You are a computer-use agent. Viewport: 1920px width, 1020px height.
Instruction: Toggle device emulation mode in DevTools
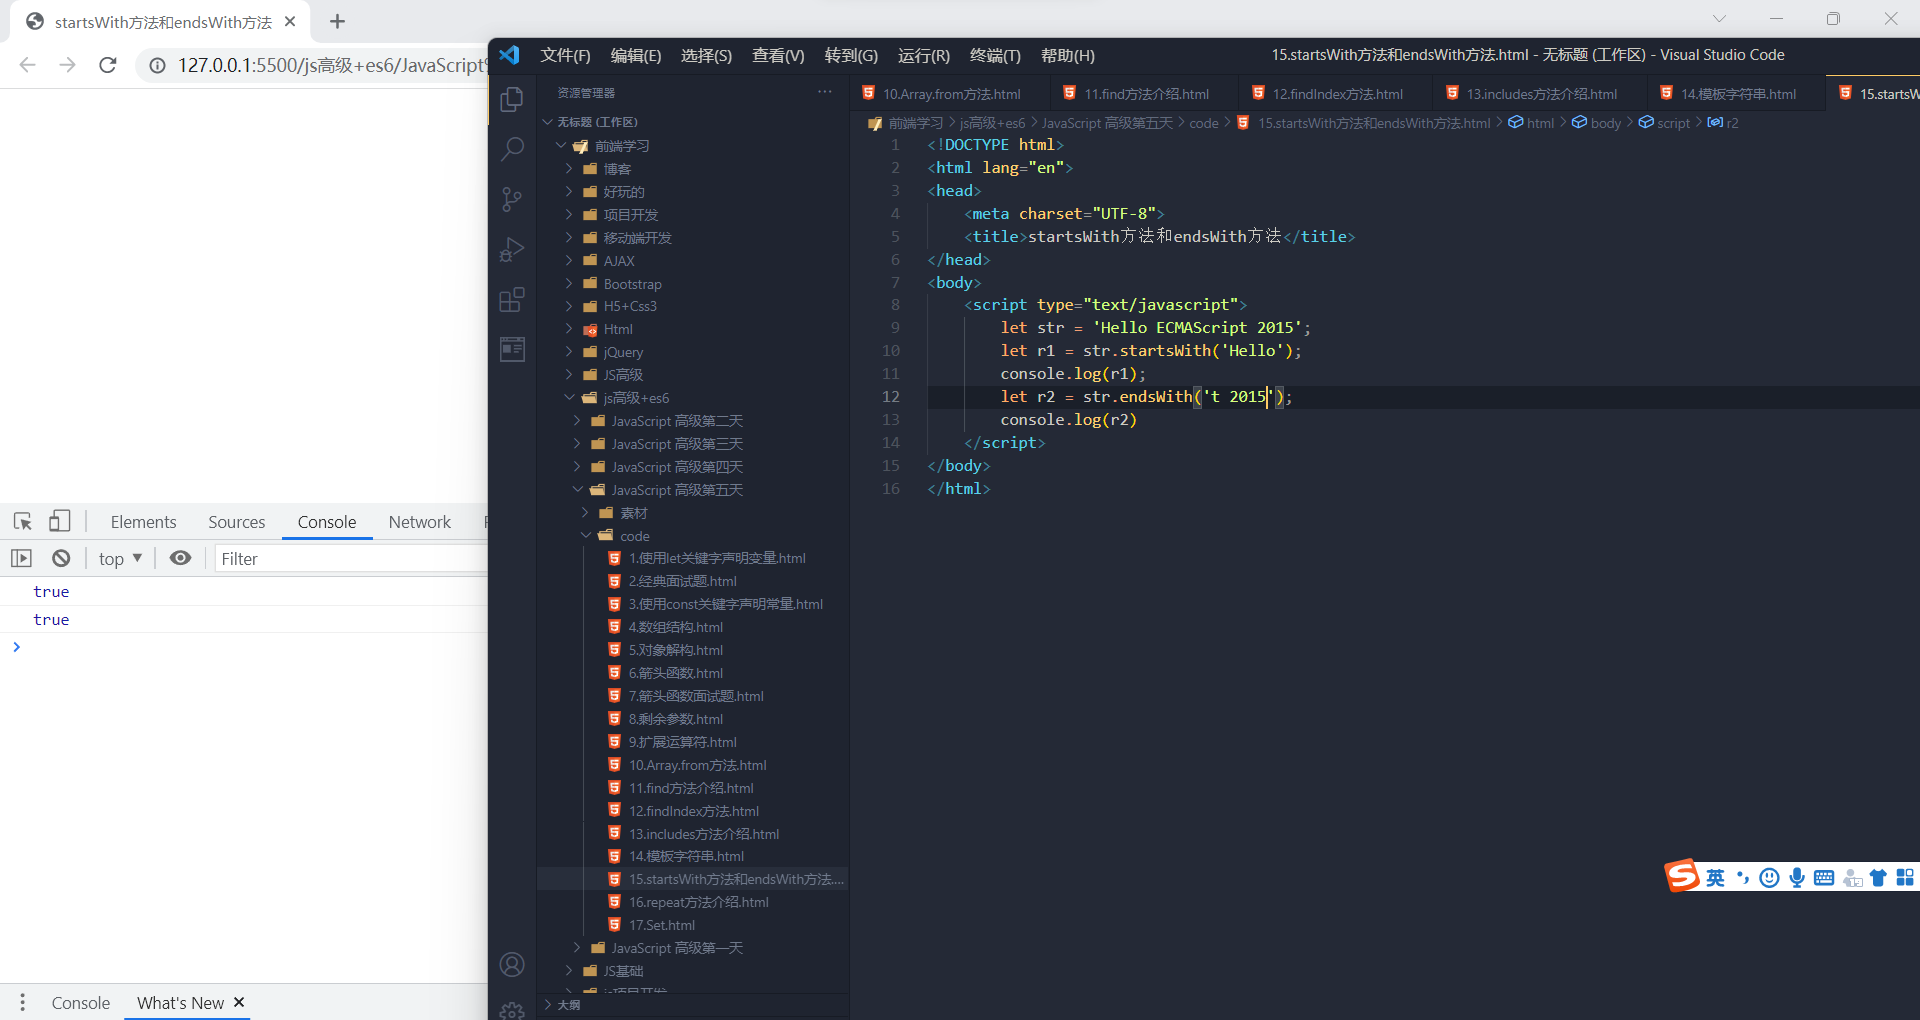pyautogui.click(x=59, y=521)
